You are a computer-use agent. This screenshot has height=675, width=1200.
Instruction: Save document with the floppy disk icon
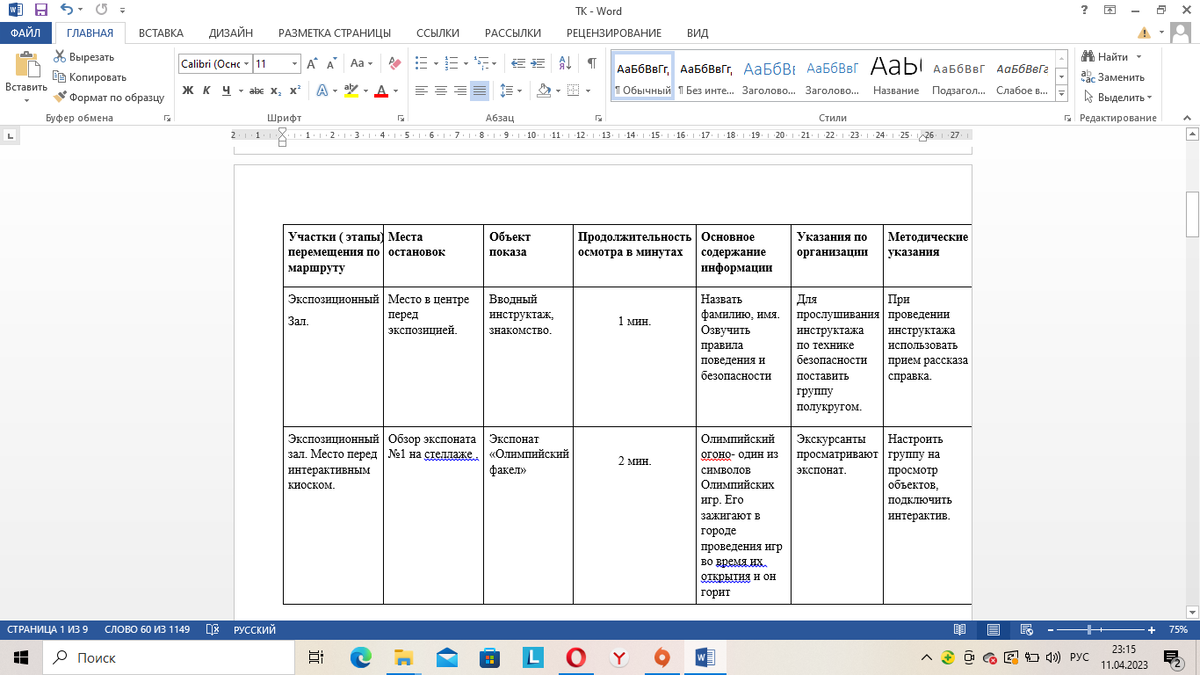click(41, 11)
